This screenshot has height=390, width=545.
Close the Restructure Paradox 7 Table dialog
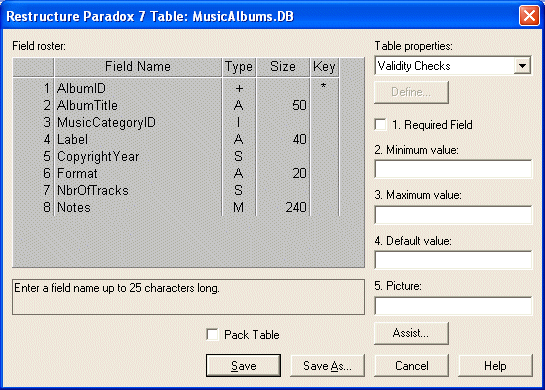[x=529, y=16]
